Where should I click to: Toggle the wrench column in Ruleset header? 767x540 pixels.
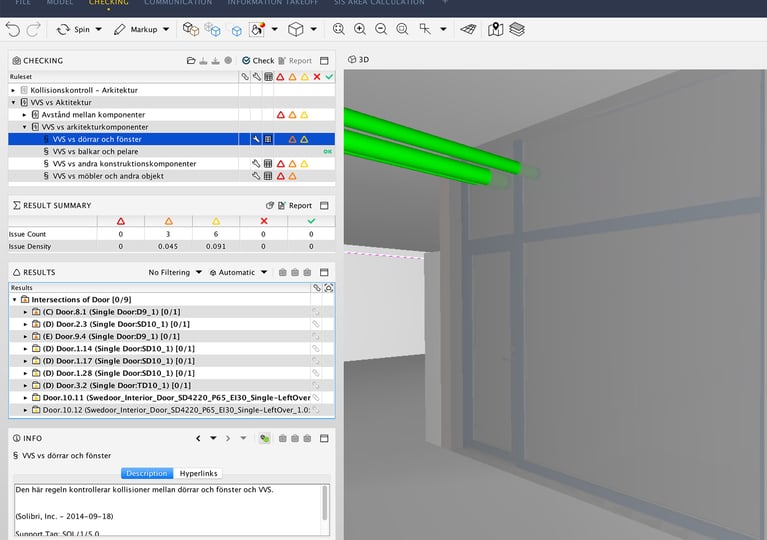coord(256,77)
